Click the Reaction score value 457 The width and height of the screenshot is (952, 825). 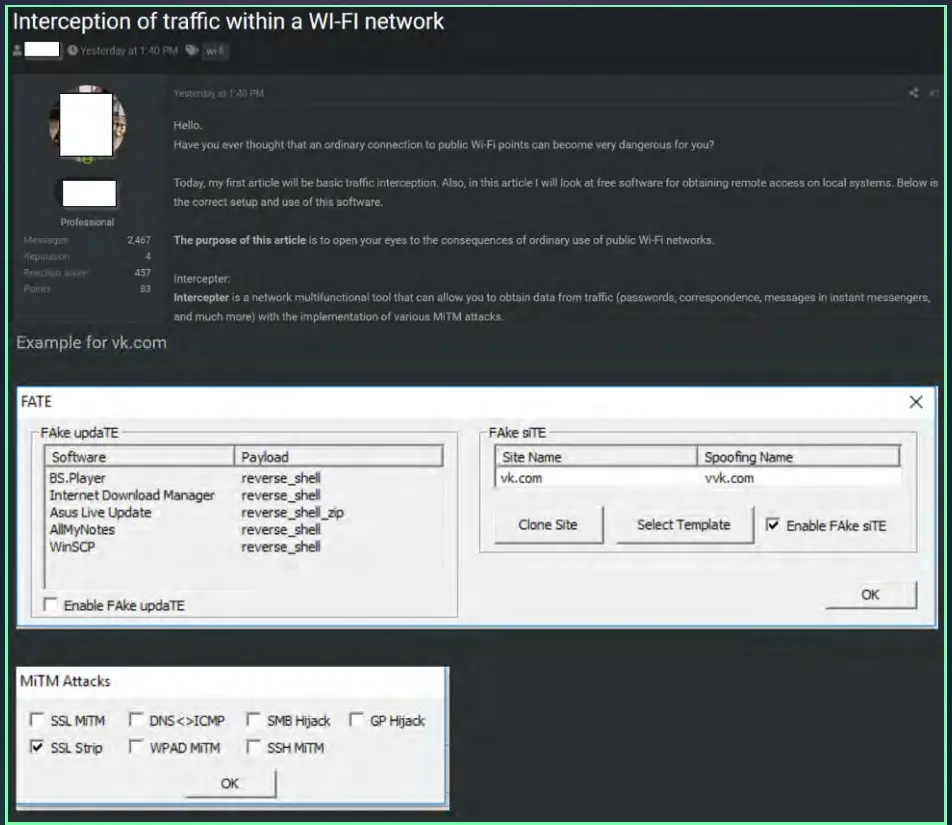(142, 273)
